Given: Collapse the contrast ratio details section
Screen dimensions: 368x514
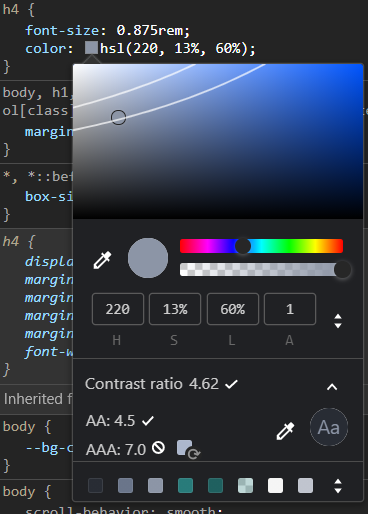Looking at the screenshot, I should (x=332, y=387).
